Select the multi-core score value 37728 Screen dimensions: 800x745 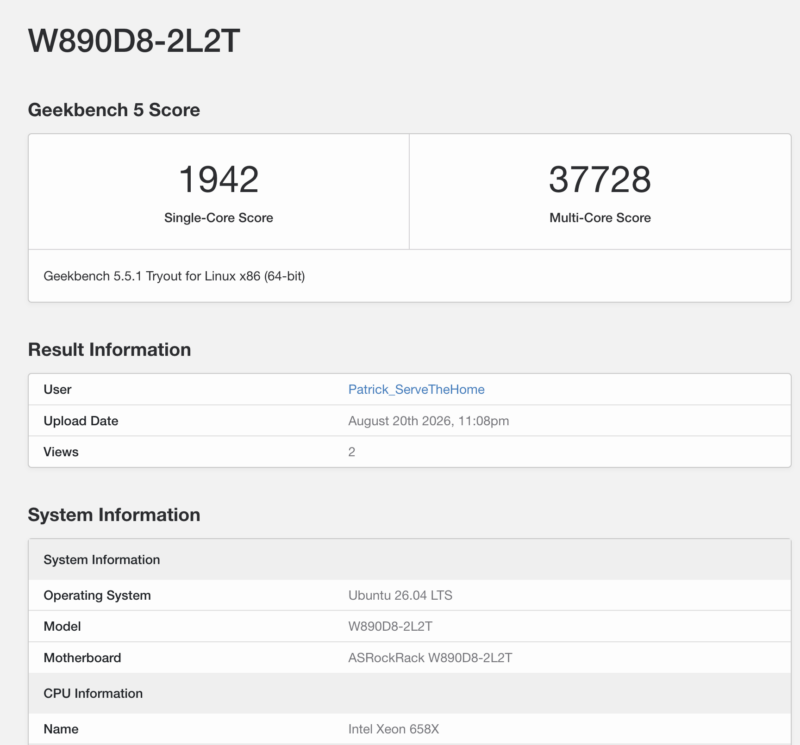click(600, 179)
